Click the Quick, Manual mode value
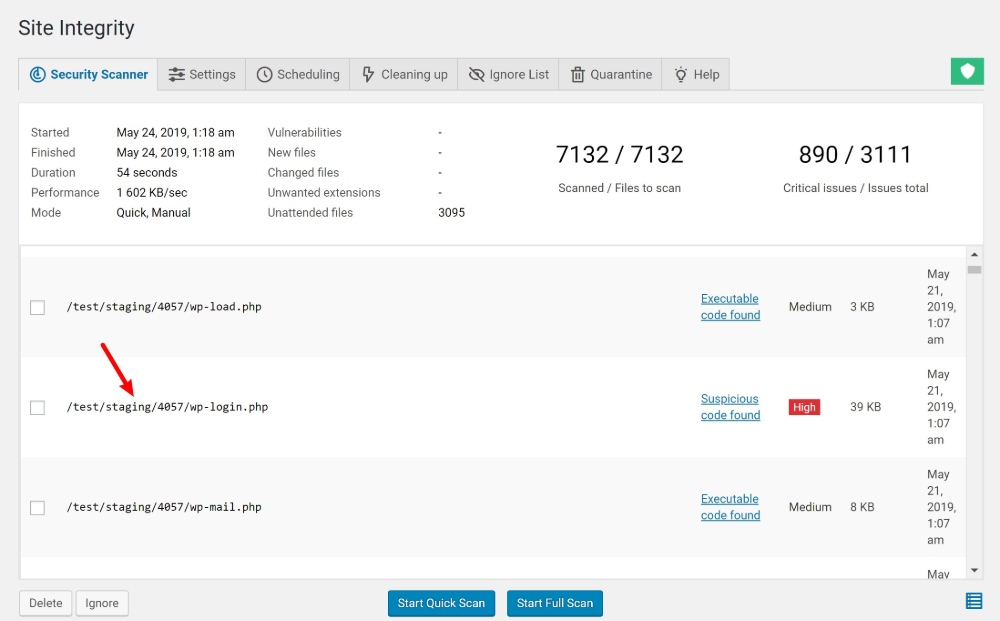 point(153,213)
